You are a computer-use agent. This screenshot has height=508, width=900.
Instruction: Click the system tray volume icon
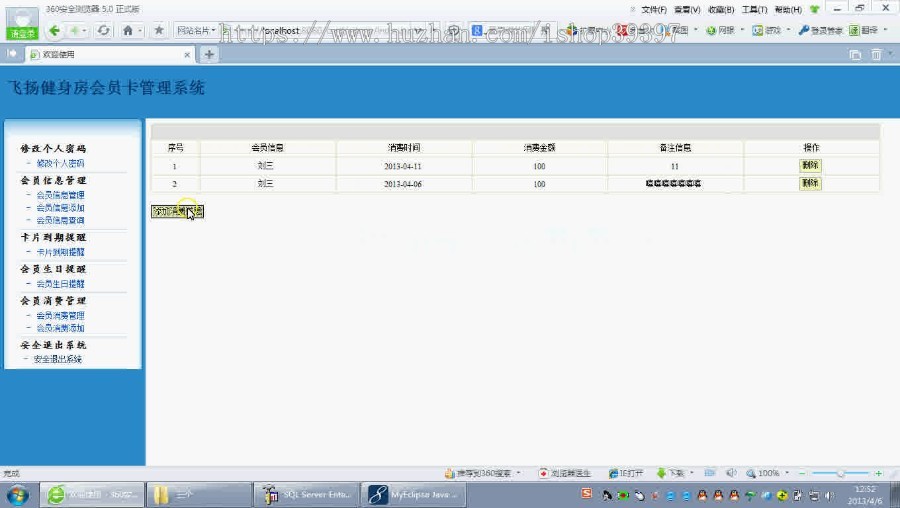pos(829,495)
